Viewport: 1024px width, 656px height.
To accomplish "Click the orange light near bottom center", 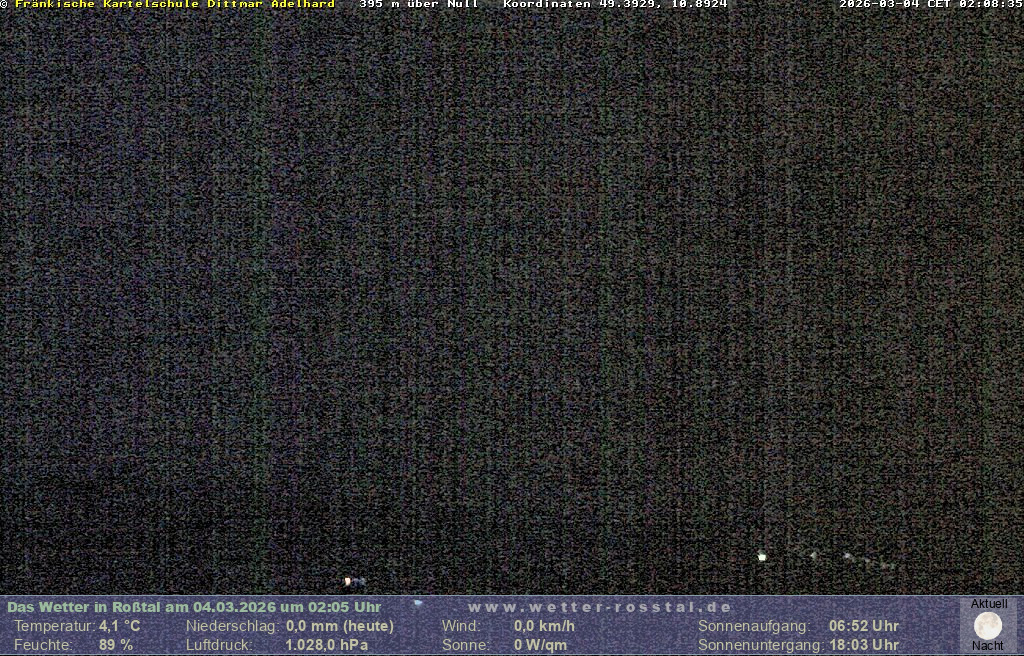I will (x=348, y=580).
